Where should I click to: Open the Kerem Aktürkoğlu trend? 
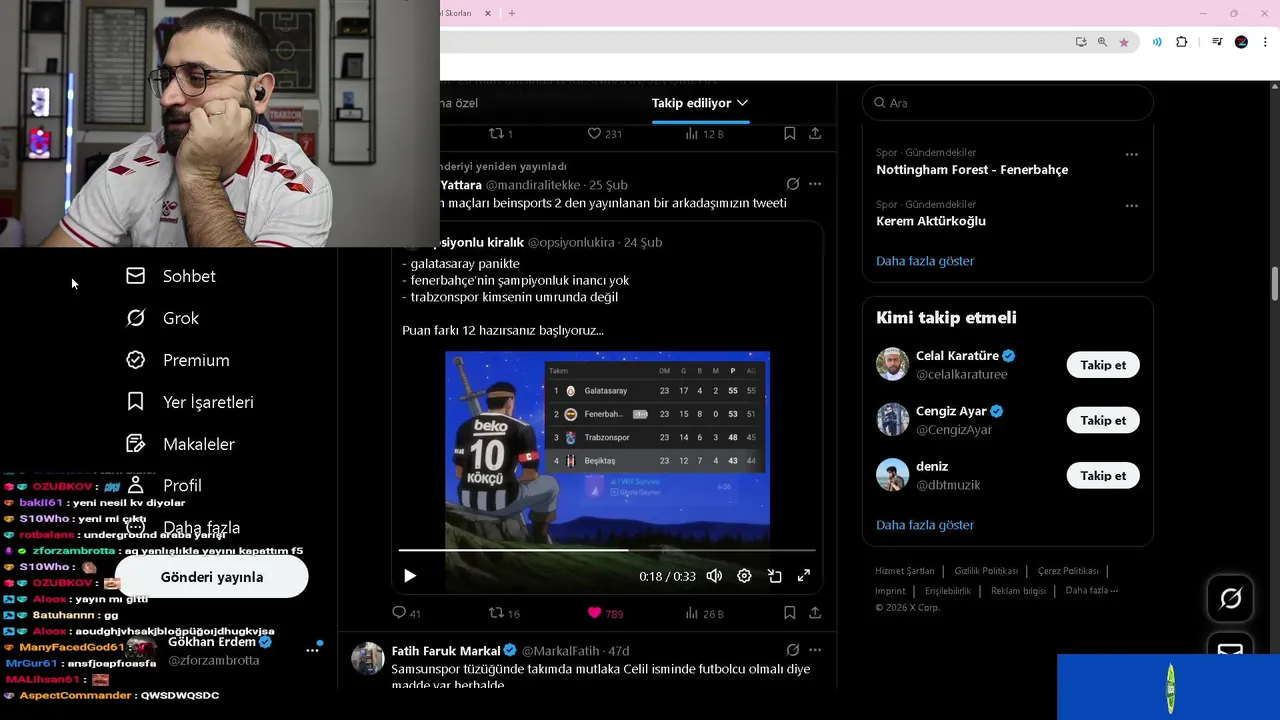click(931, 221)
